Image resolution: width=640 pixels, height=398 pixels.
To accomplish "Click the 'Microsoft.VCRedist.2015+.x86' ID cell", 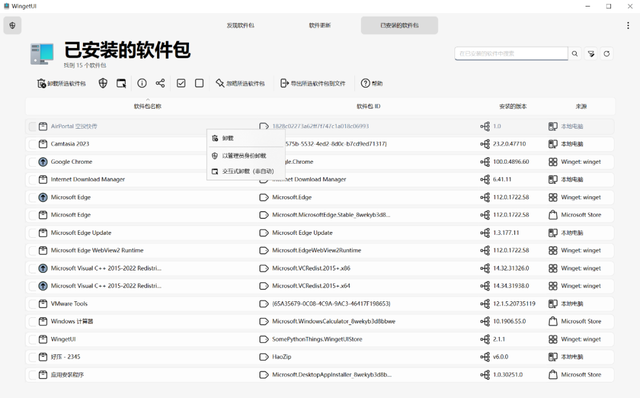I will (311, 268).
